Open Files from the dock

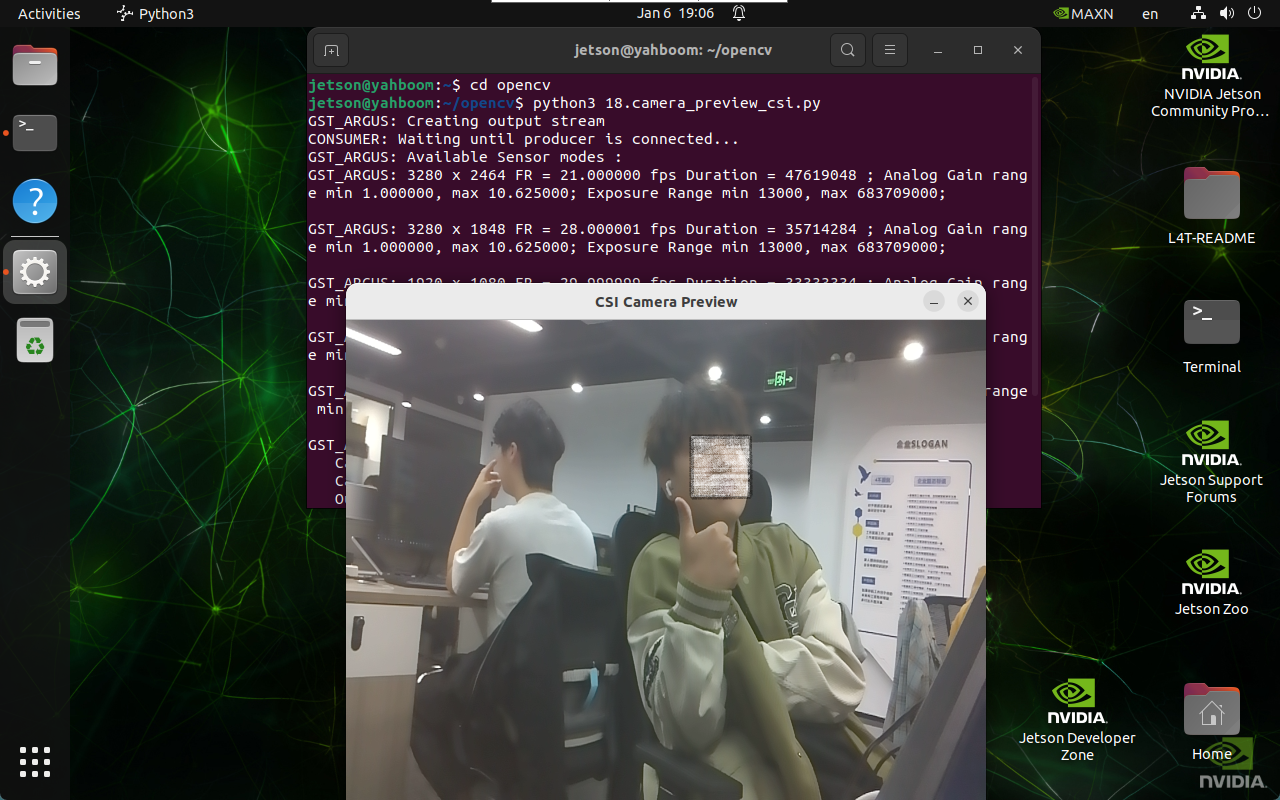[x=35, y=66]
